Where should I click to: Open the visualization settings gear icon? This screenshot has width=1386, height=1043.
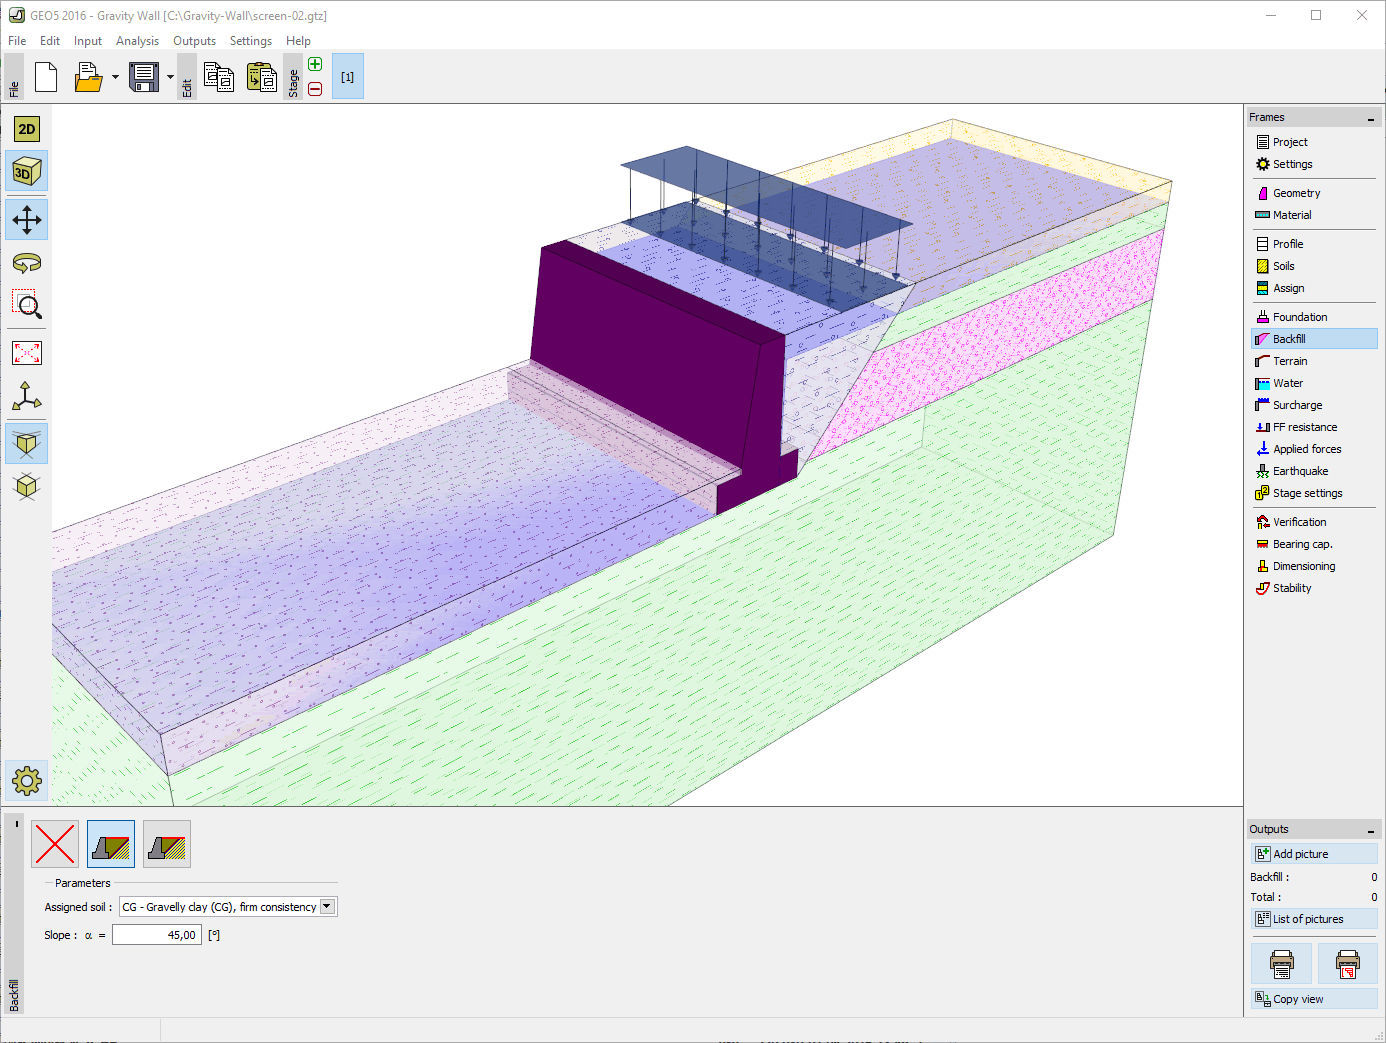[x=26, y=781]
